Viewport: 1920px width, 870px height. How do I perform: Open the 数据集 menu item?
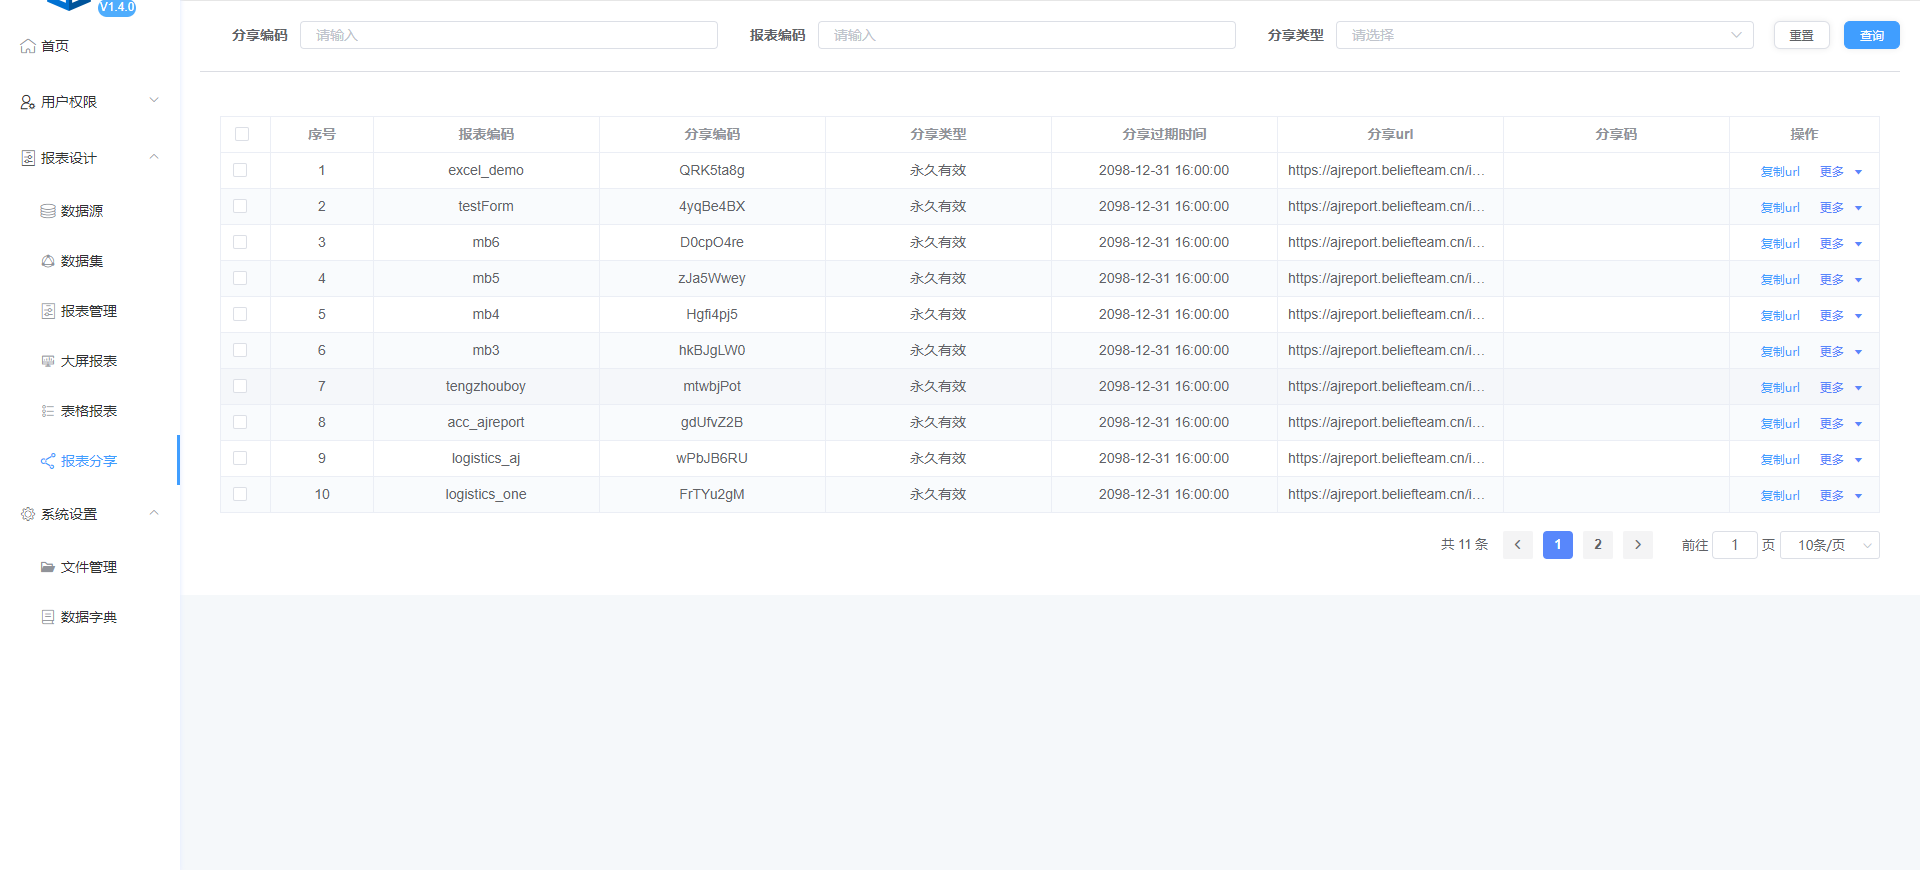[90, 261]
